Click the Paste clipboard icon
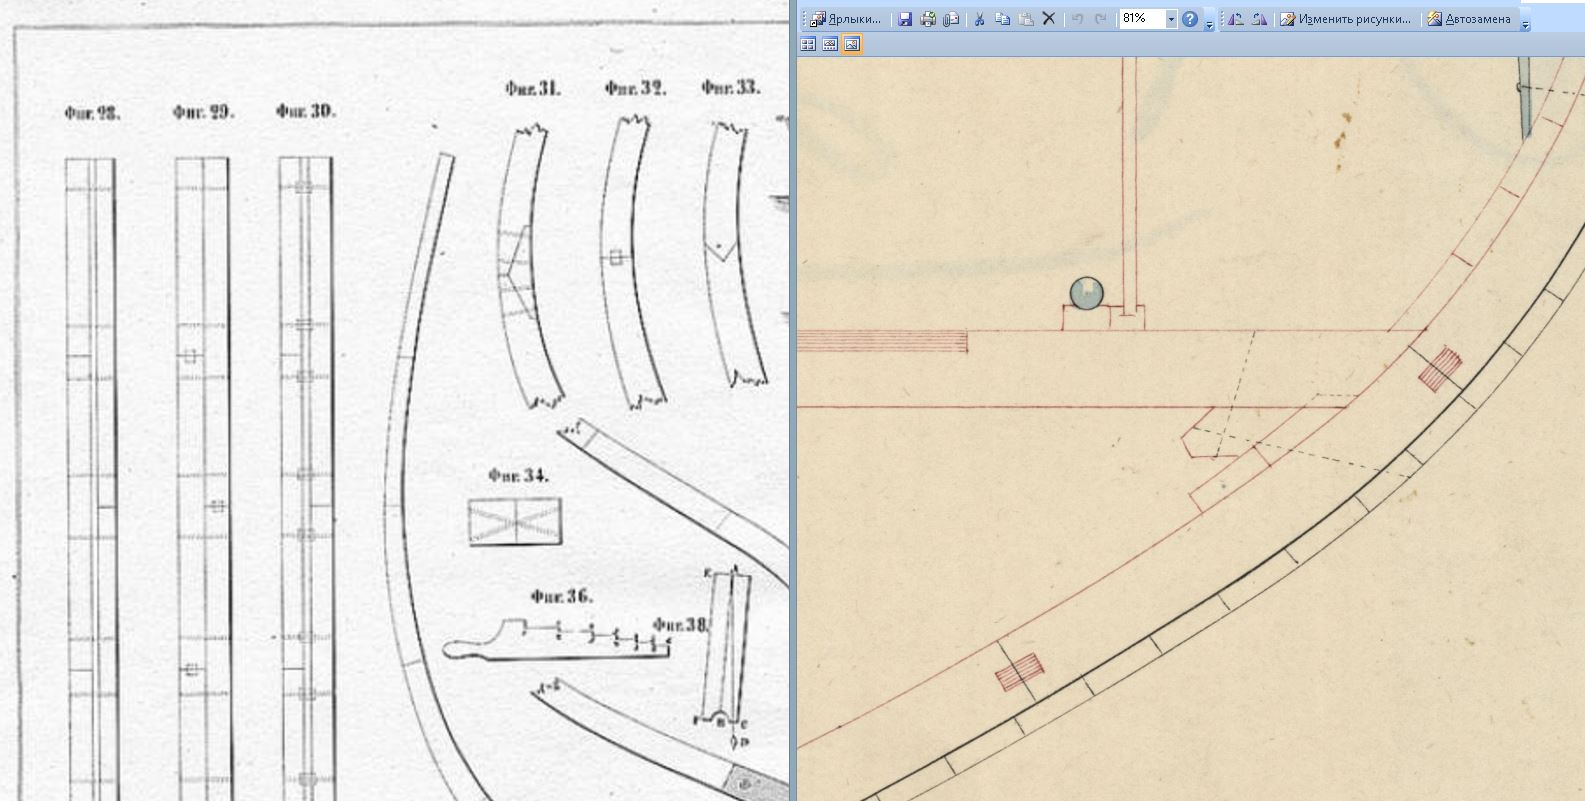The height and width of the screenshot is (801, 1585). coord(1026,19)
